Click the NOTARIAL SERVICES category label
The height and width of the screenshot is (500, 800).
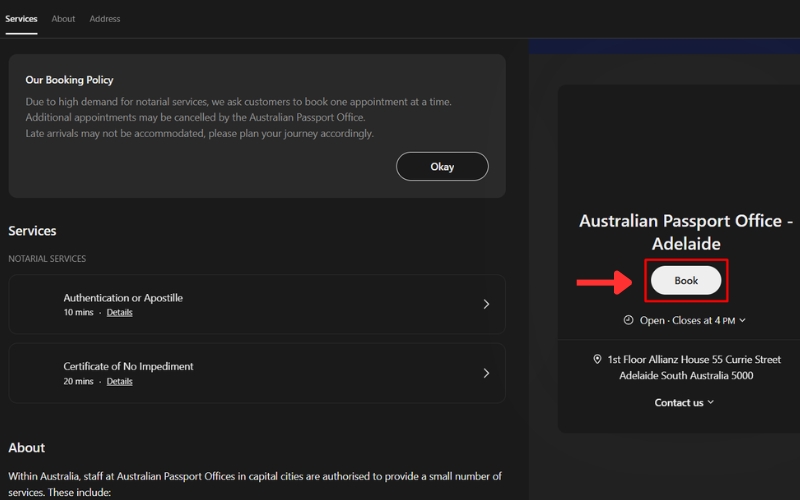(x=47, y=259)
